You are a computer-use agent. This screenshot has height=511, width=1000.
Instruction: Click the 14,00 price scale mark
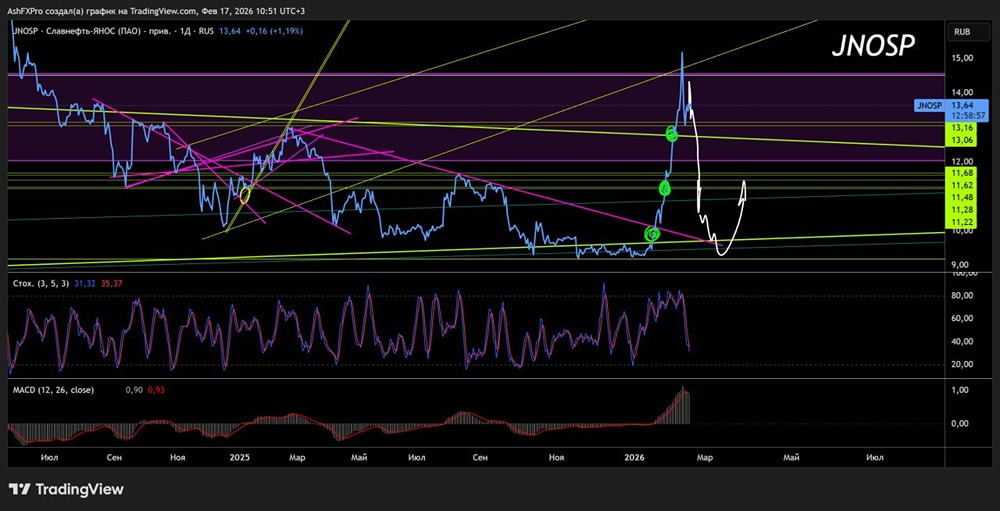(960, 93)
